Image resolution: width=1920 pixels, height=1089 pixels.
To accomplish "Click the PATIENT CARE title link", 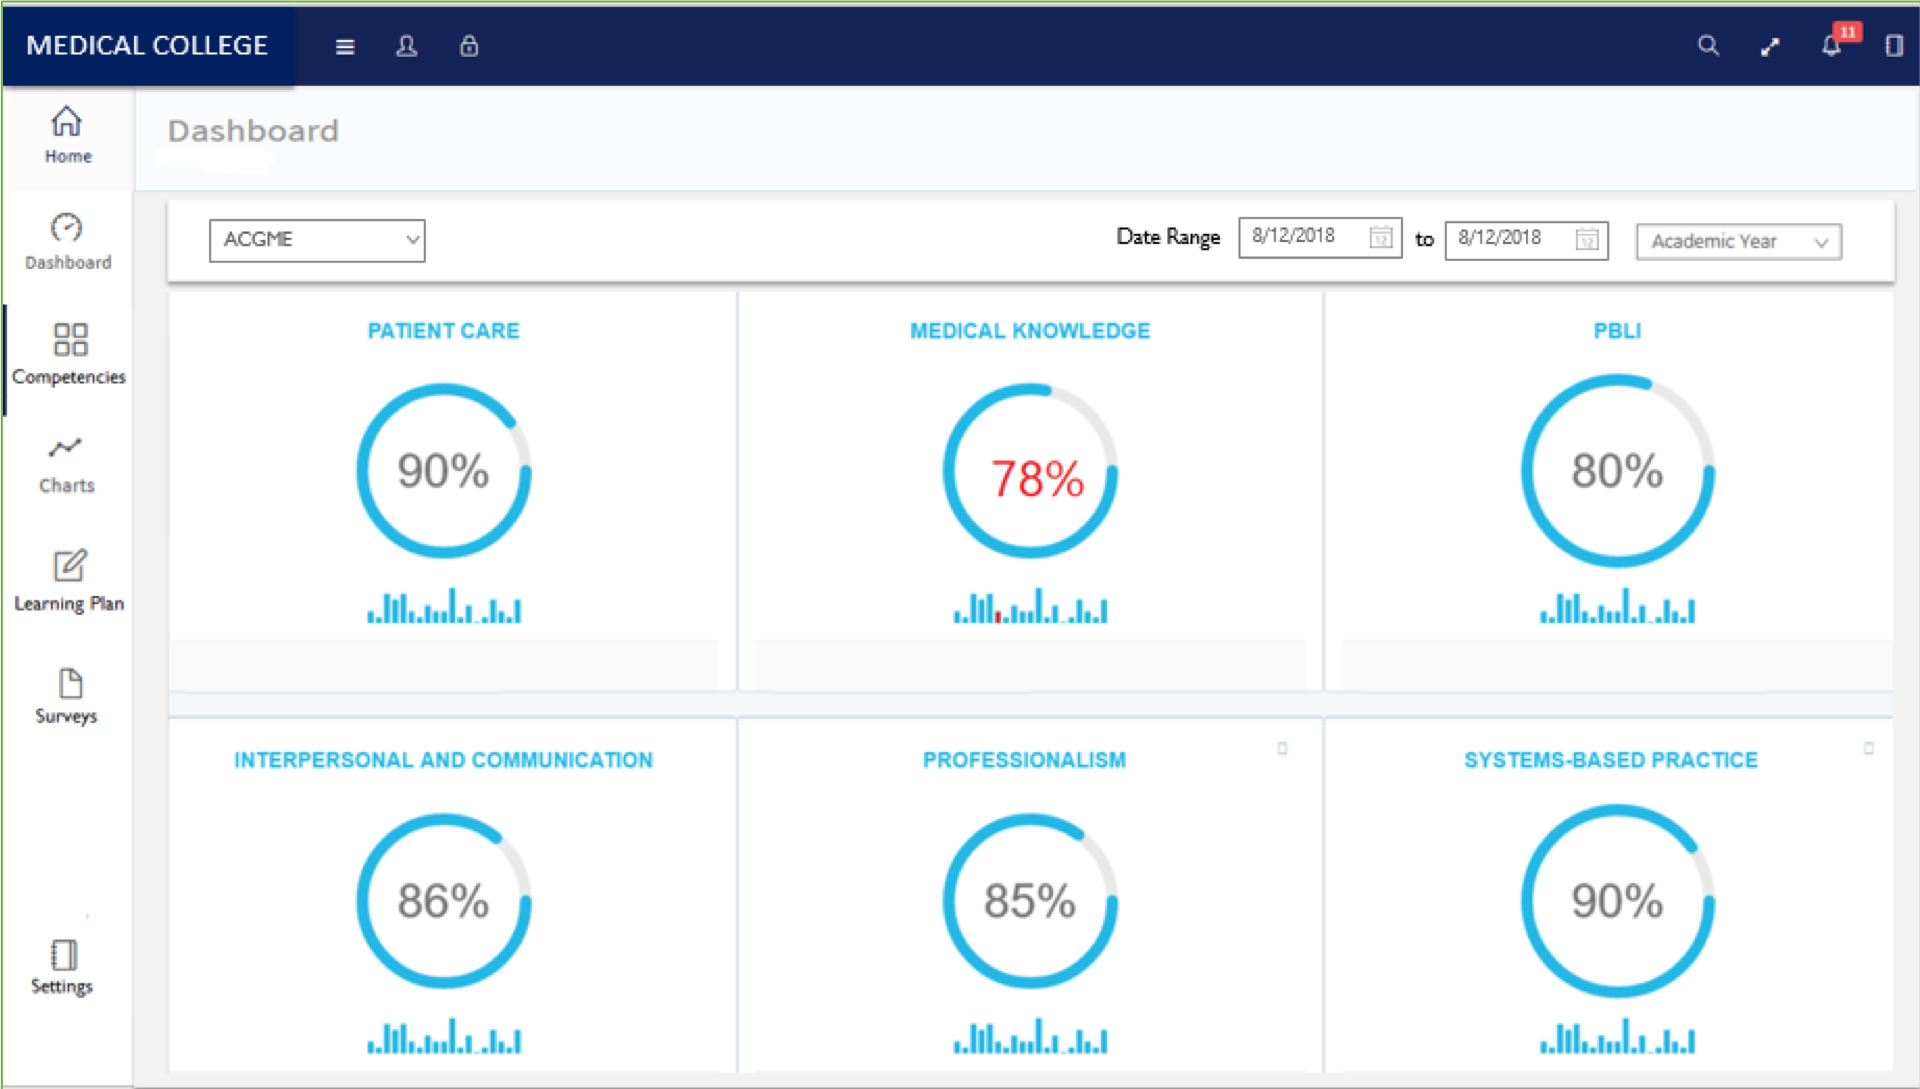I will [x=443, y=331].
